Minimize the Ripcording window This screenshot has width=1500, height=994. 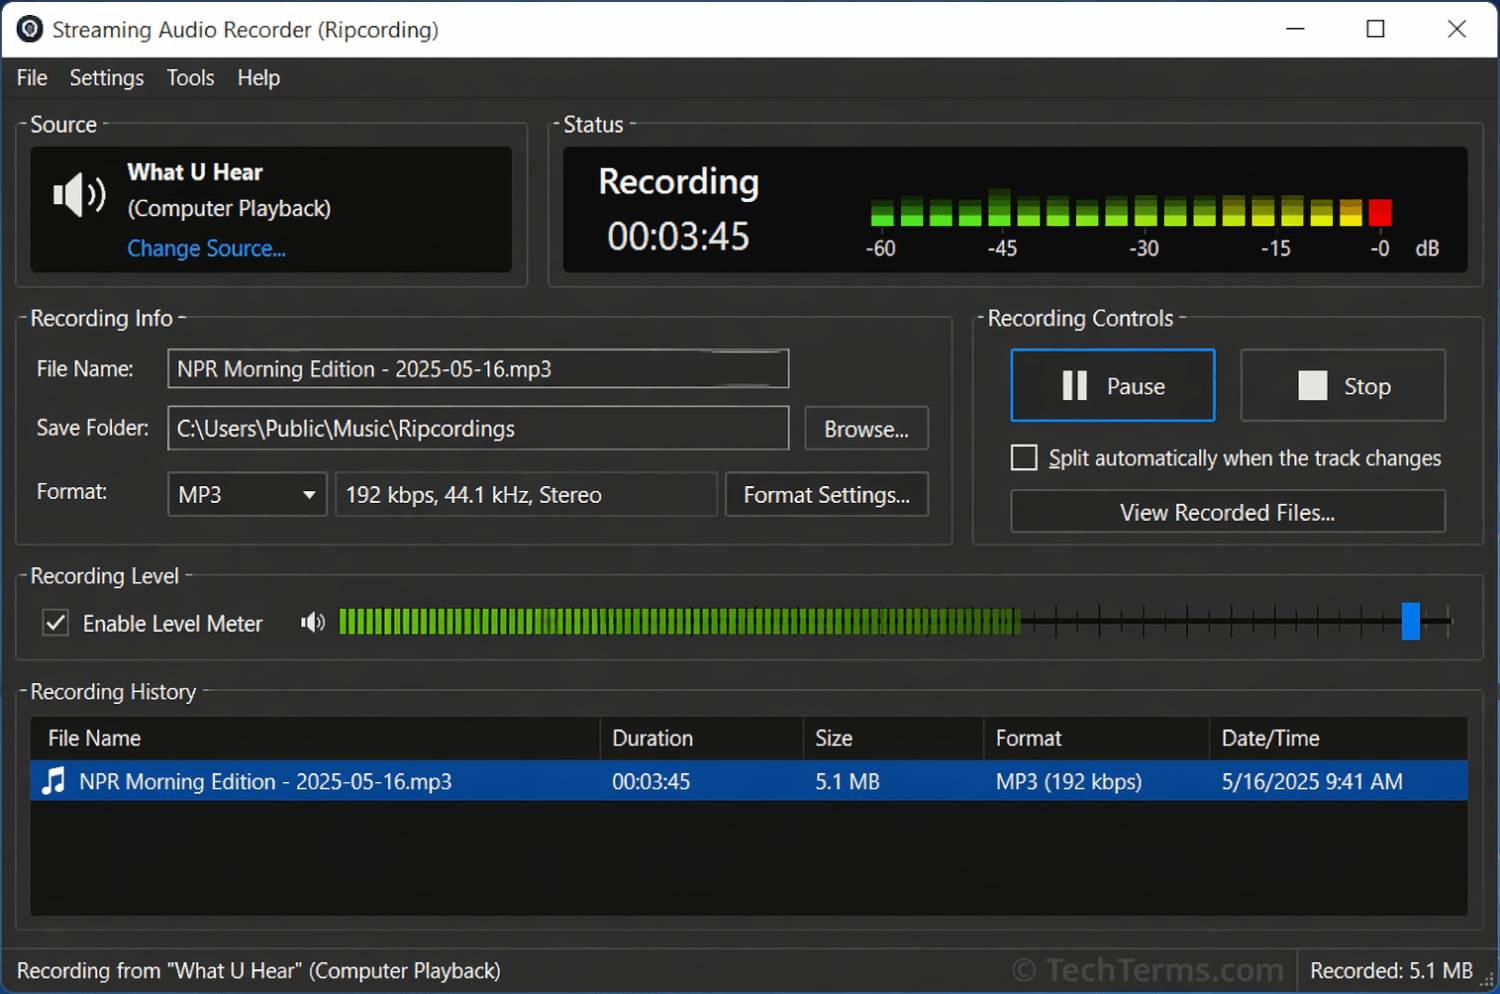click(x=1295, y=29)
